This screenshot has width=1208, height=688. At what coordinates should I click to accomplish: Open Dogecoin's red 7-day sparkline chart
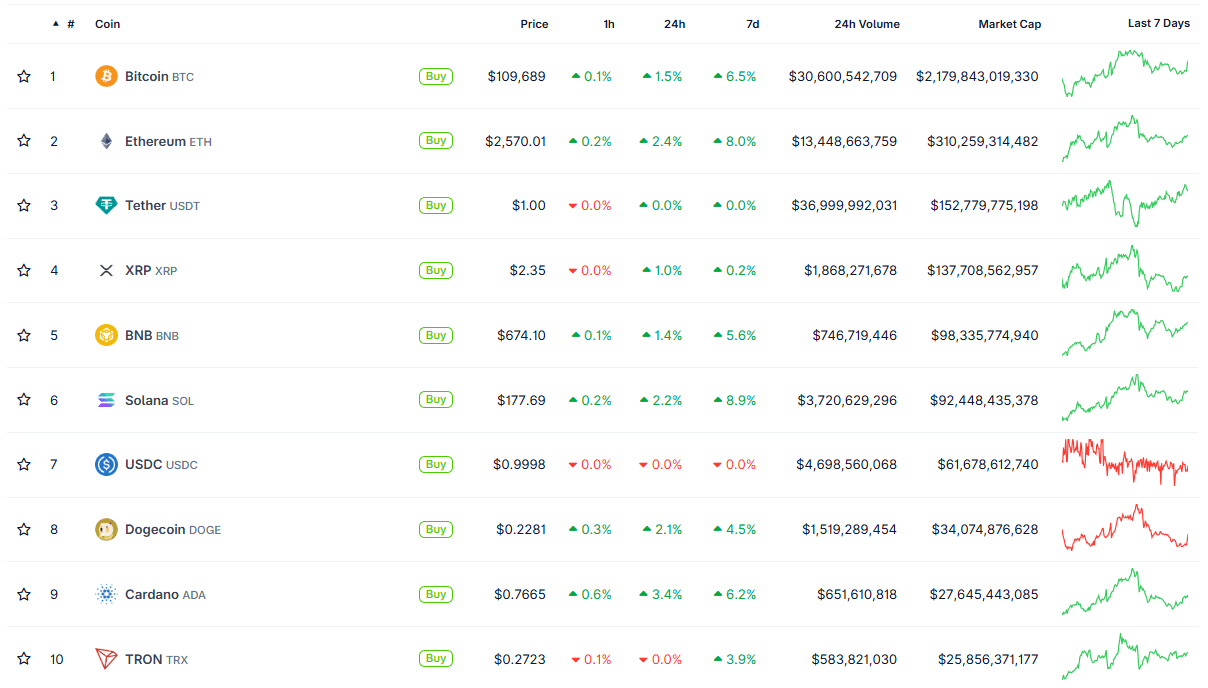click(1125, 527)
